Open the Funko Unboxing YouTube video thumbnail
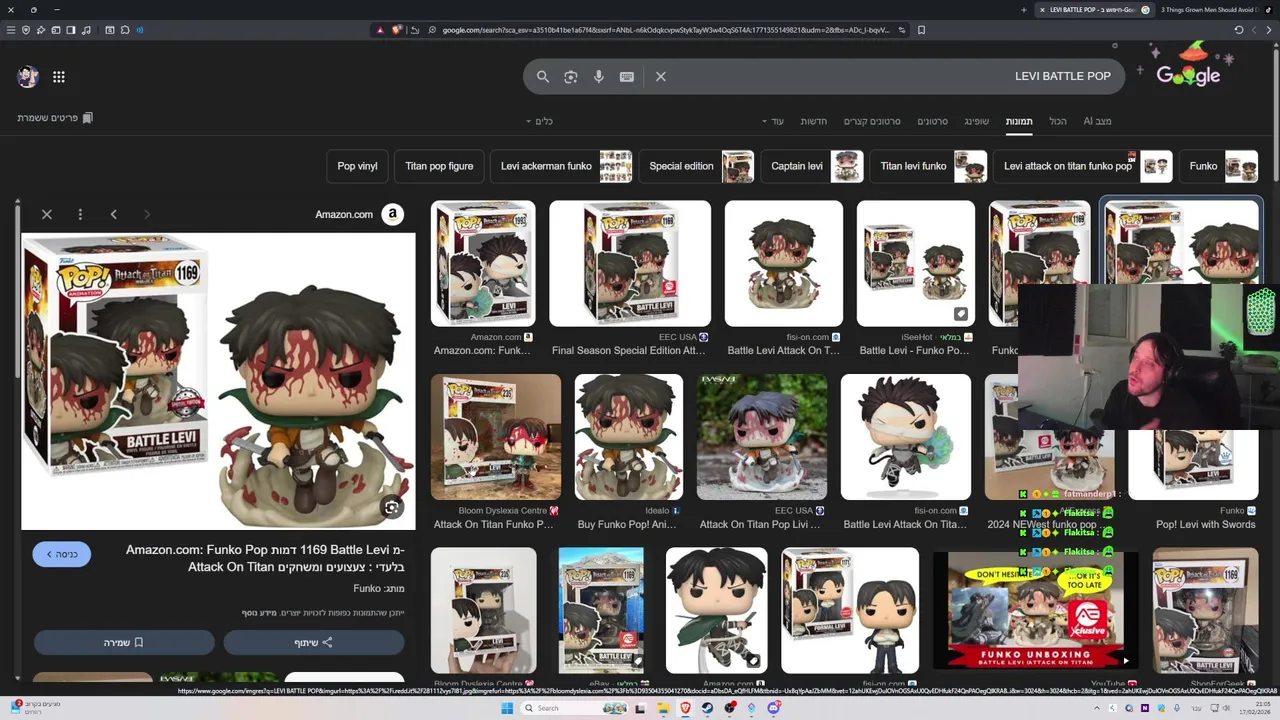 coord(1034,610)
